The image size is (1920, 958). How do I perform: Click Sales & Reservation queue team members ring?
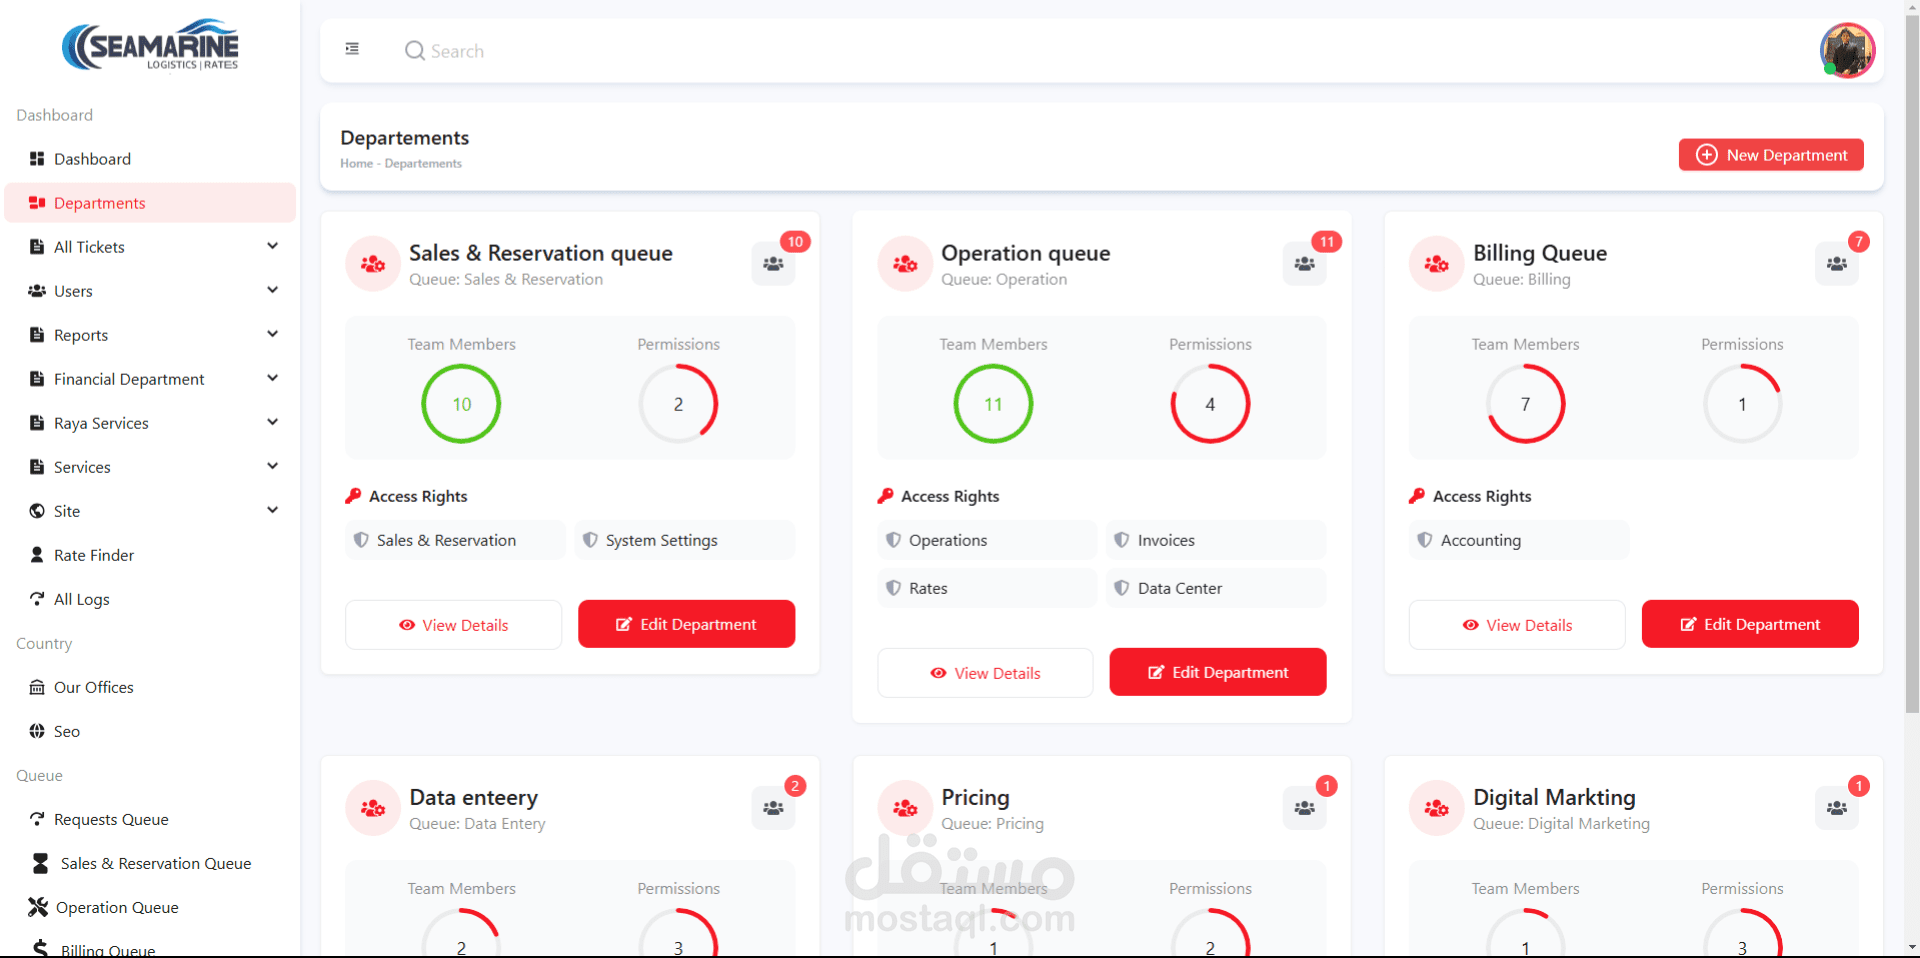(x=461, y=404)
